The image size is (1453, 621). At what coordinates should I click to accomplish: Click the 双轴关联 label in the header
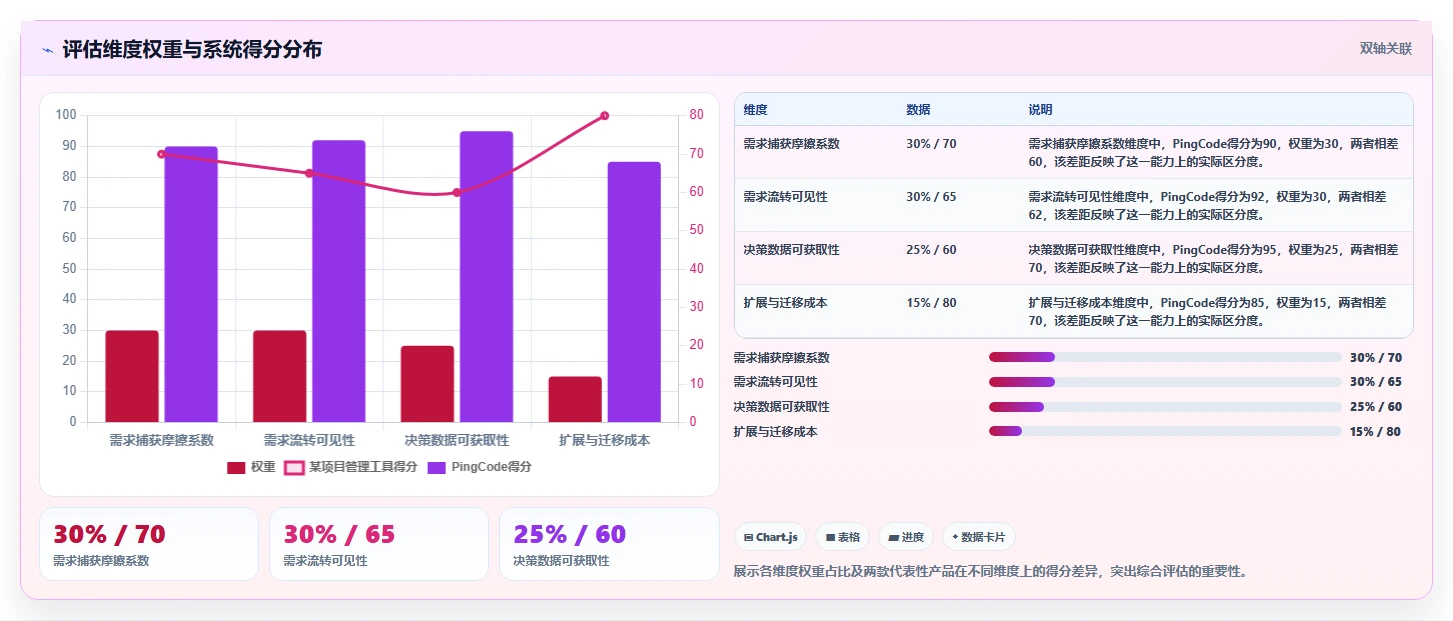tap(1385, 49)
